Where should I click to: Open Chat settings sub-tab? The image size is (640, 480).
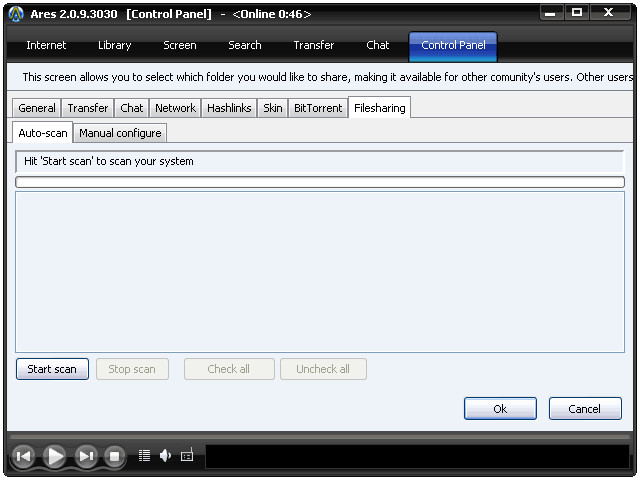131,108
